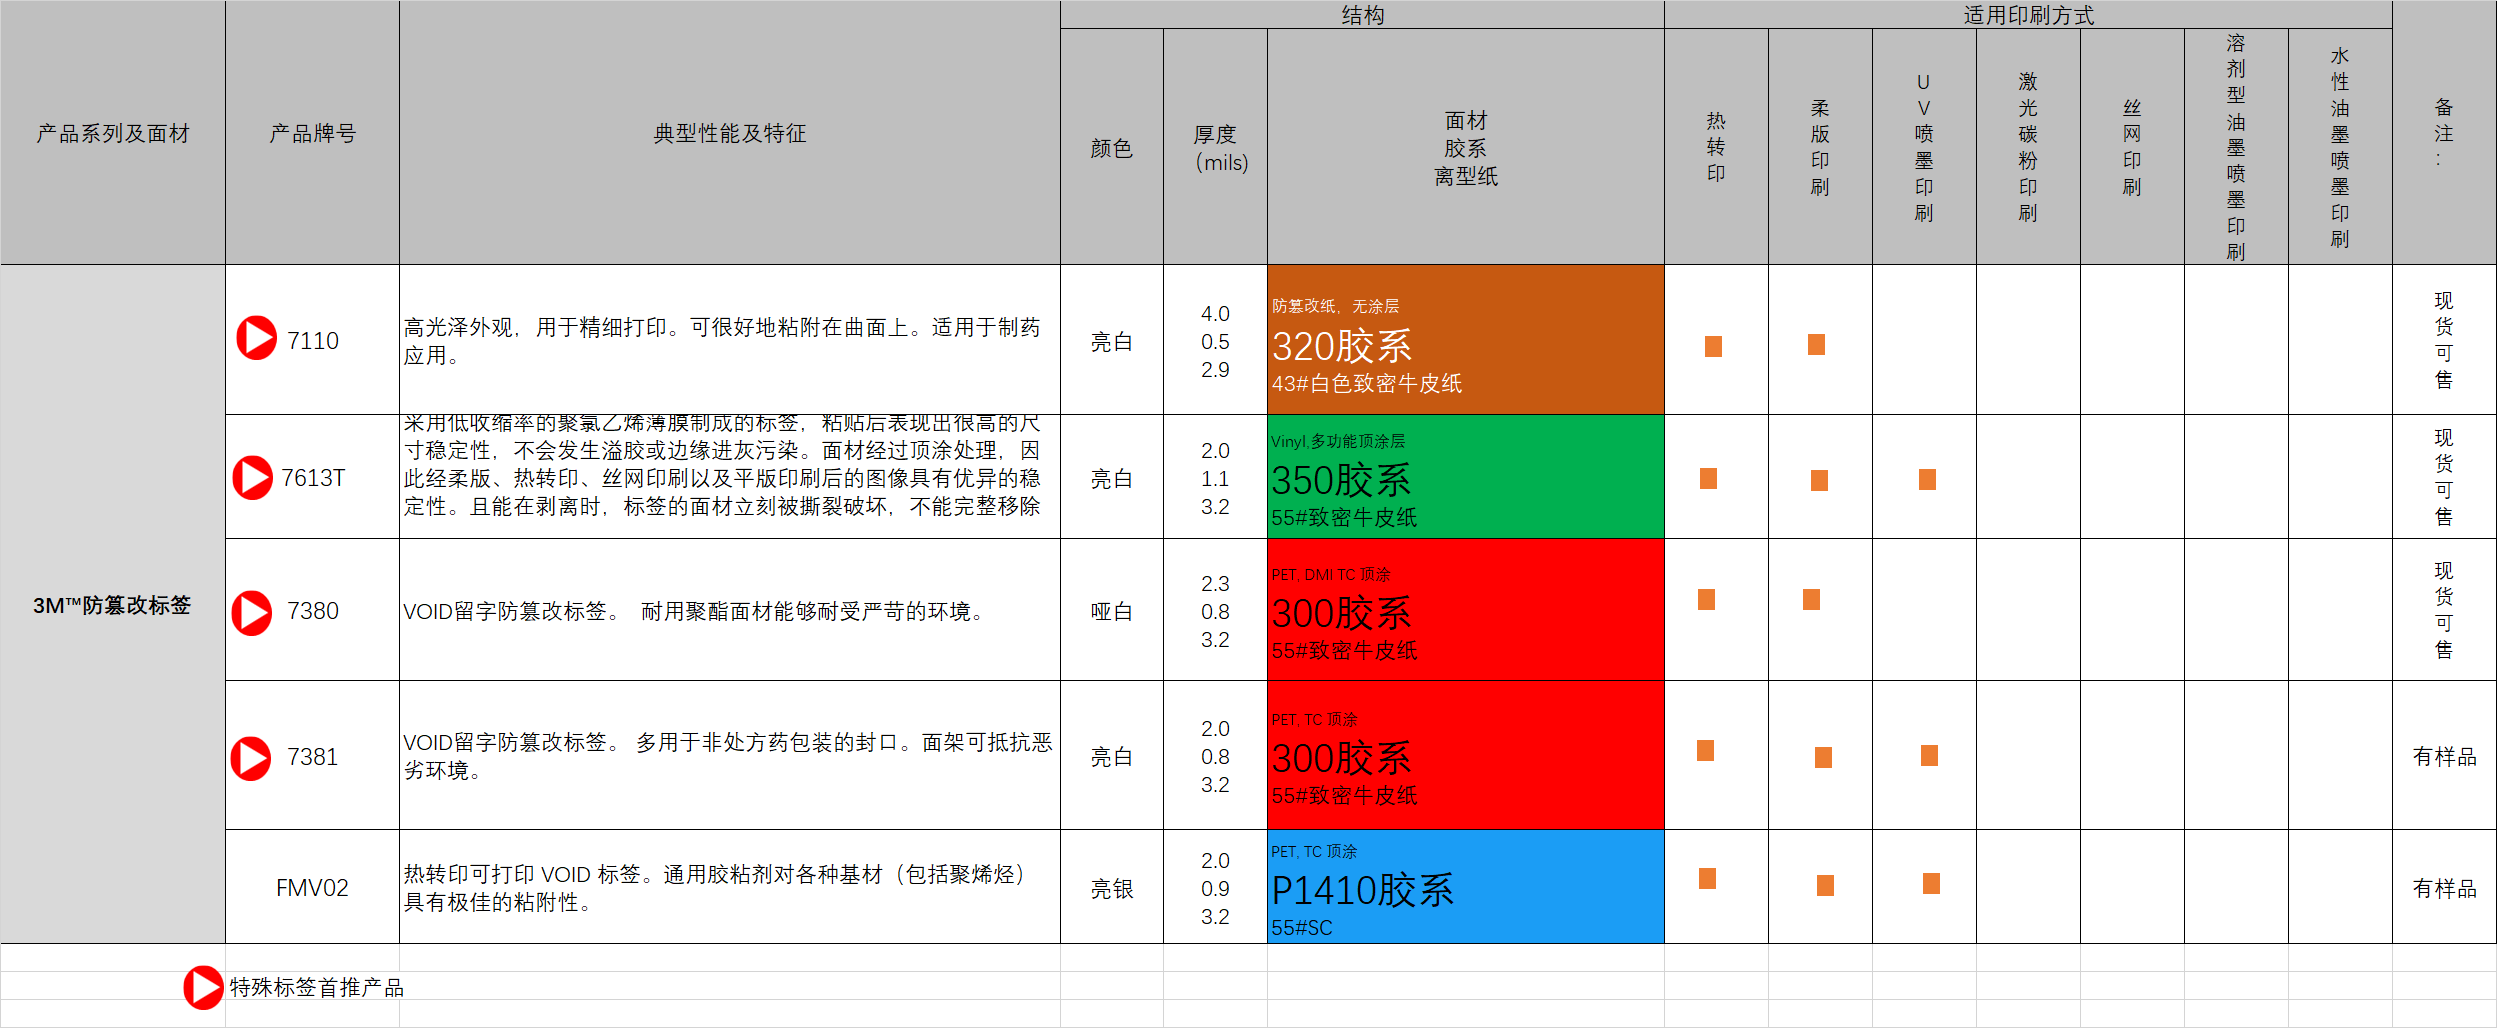This screenshot has width=2497, height=1028.
Task: Click the red play icon beside 7381
Action: click(x=250, y=758)
